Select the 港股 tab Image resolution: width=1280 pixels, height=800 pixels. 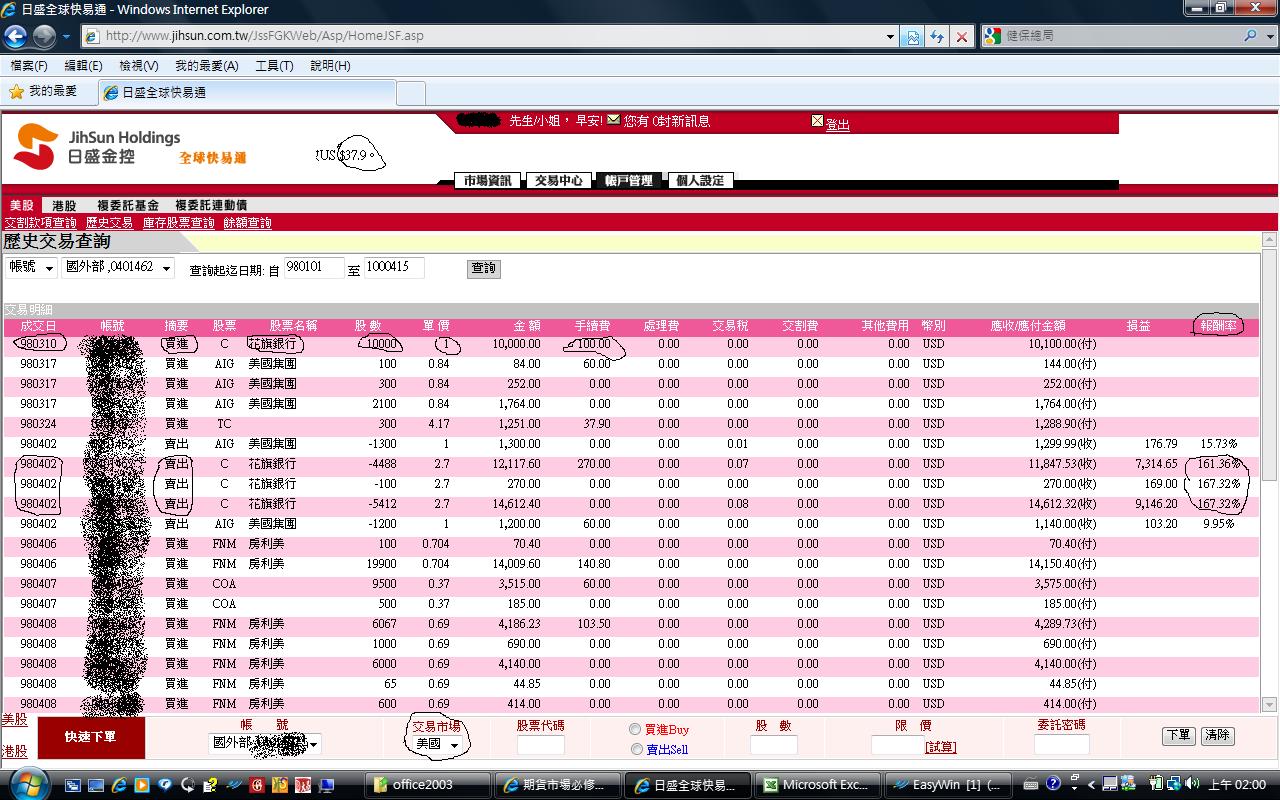64,205
